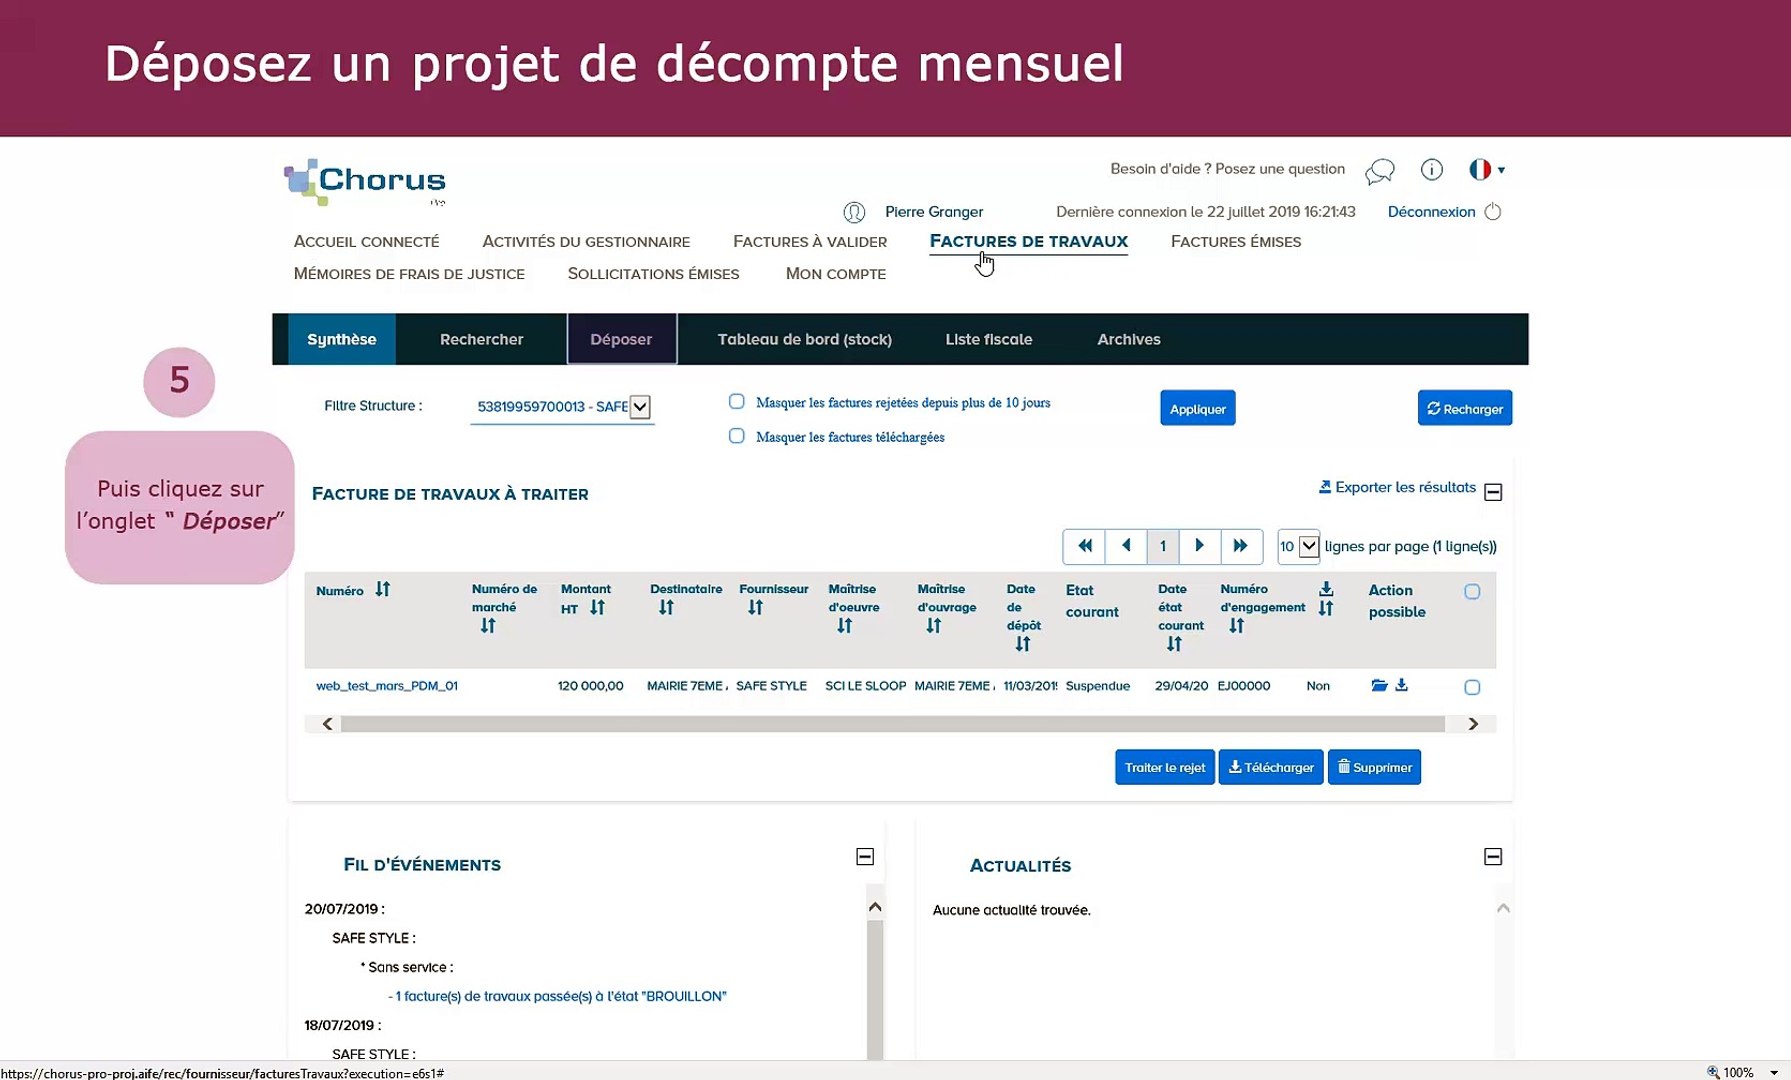Viewport: 1791px width, 1080px height.
Task: Sort table by Date état courant
Action: [x=1174, y=645]
